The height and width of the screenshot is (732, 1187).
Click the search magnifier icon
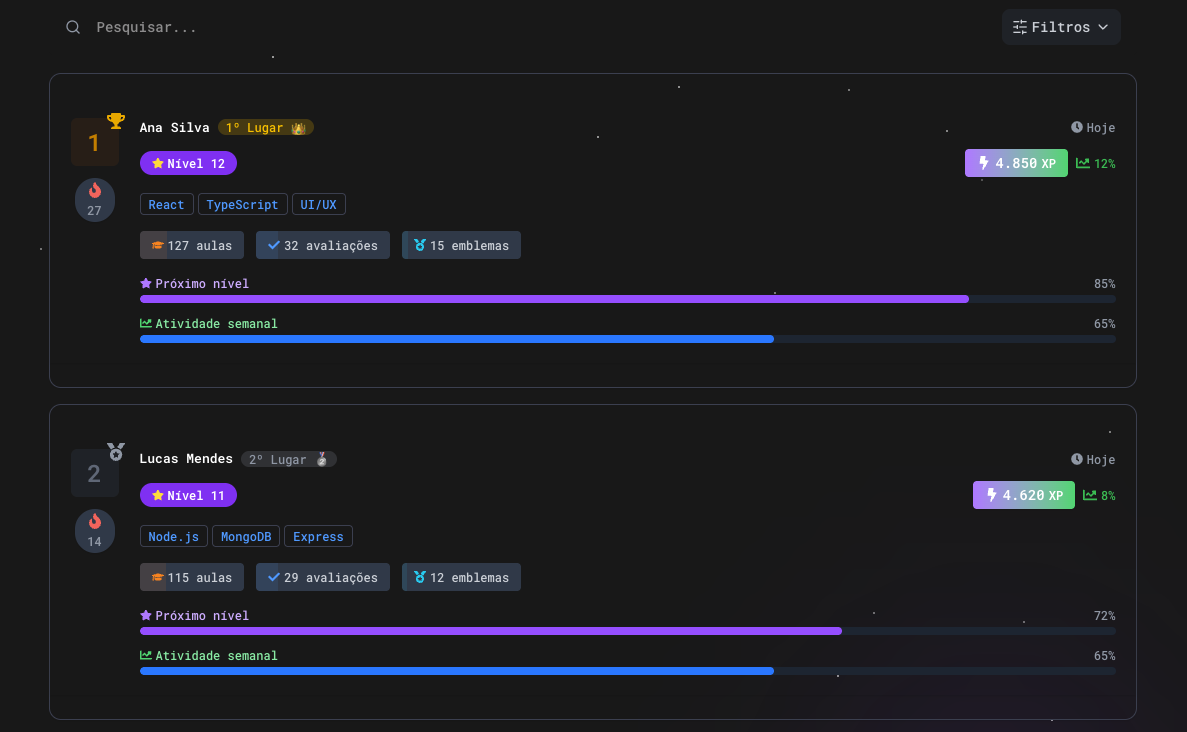point(73,27)
